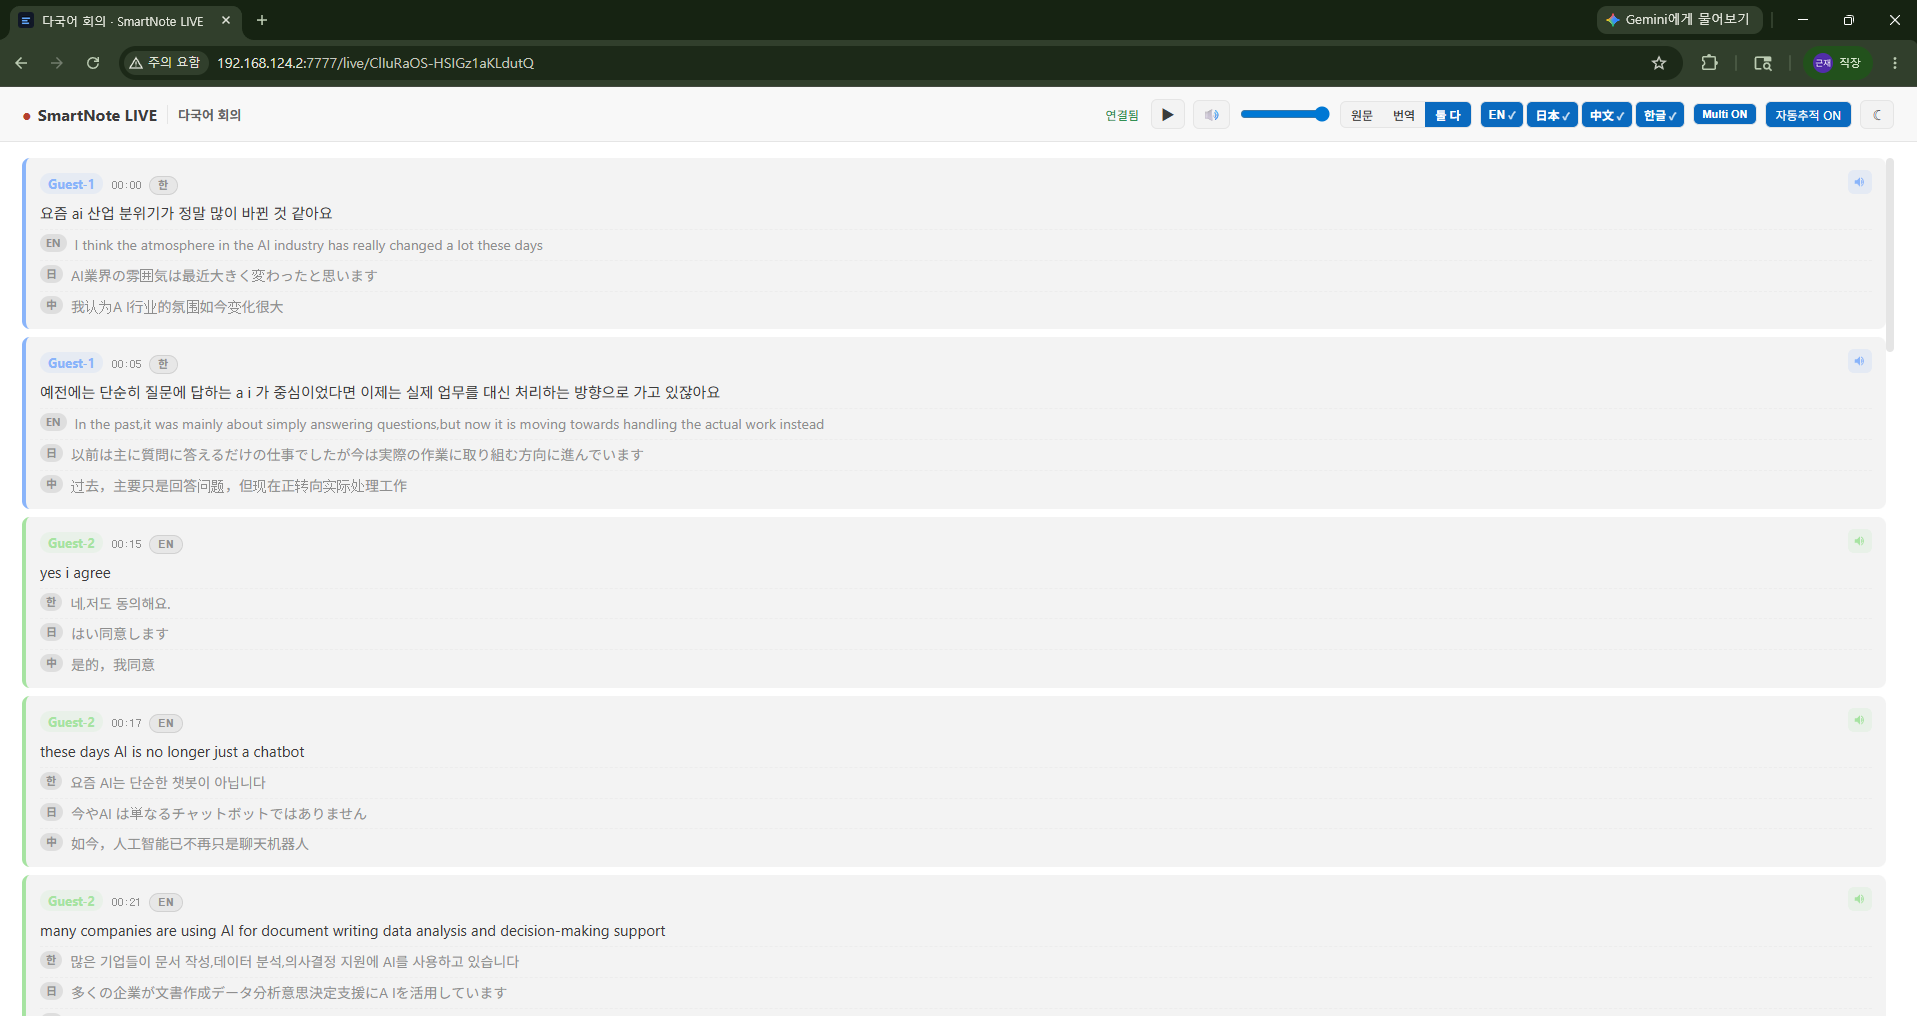Play audio for the 00:05 Guest-1 message
Screen dimensions: 1917x1029
pyautogui.click(x=1859, y=361)
